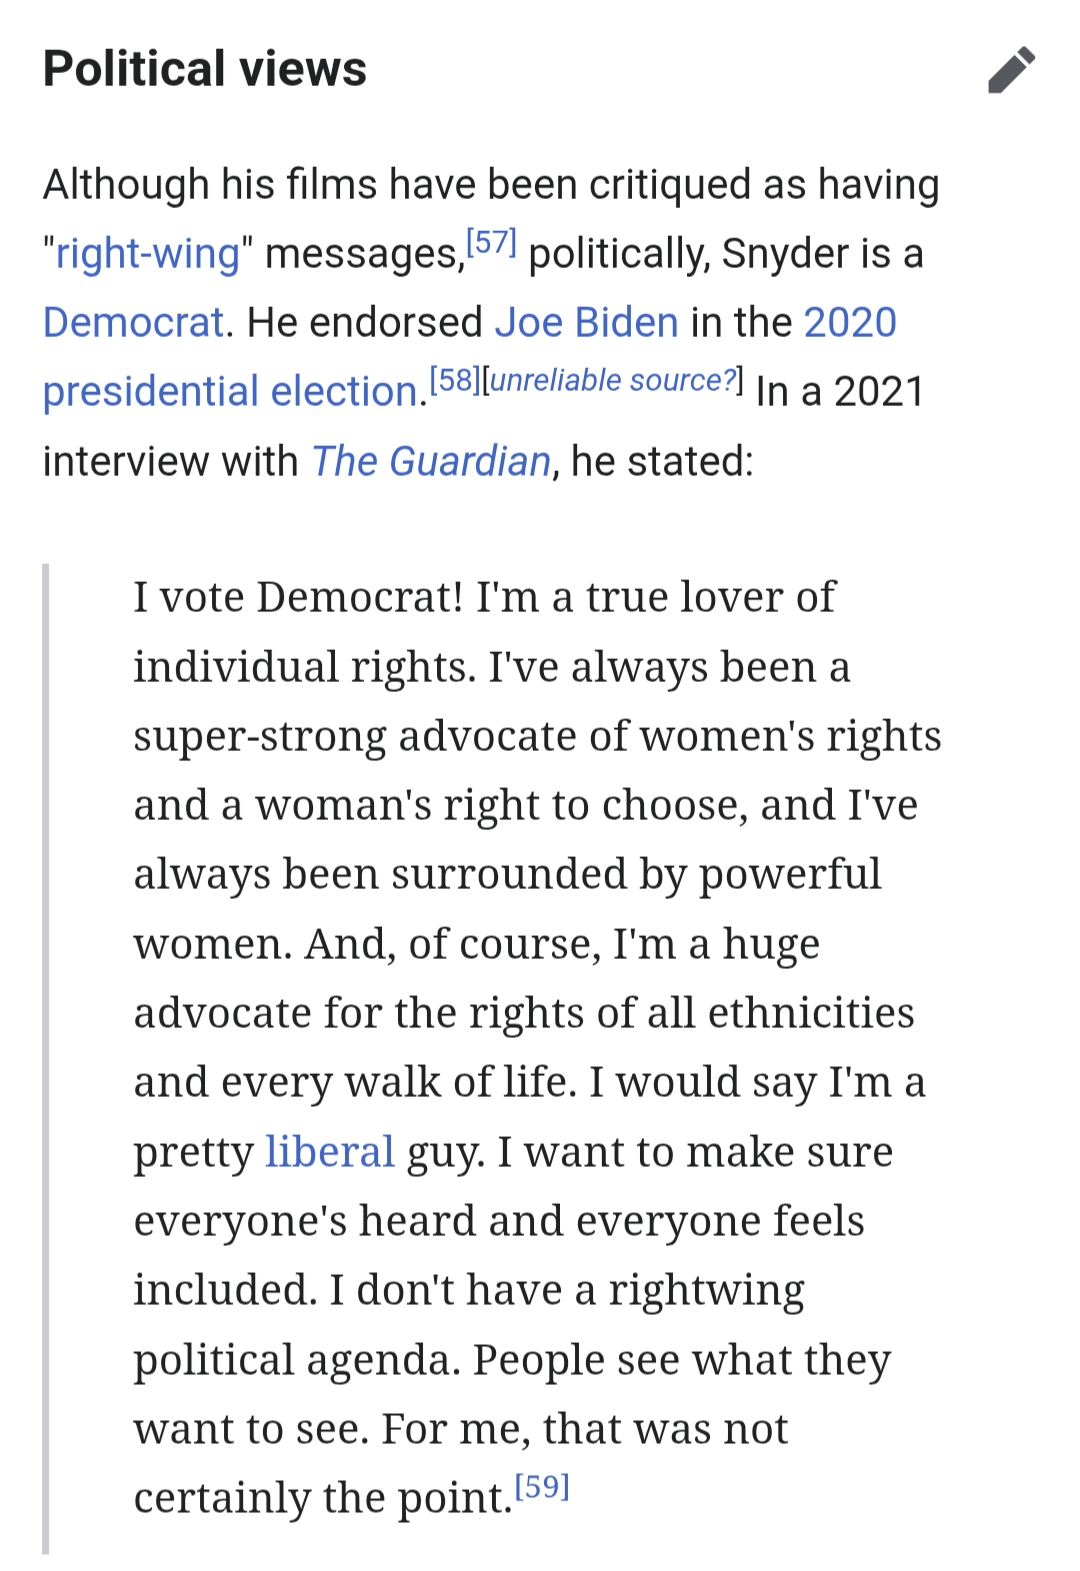This screenshot has height=1571, width=1080.
Task: Follow the liberal link in the quote
Action: (x=329, y=1152)
